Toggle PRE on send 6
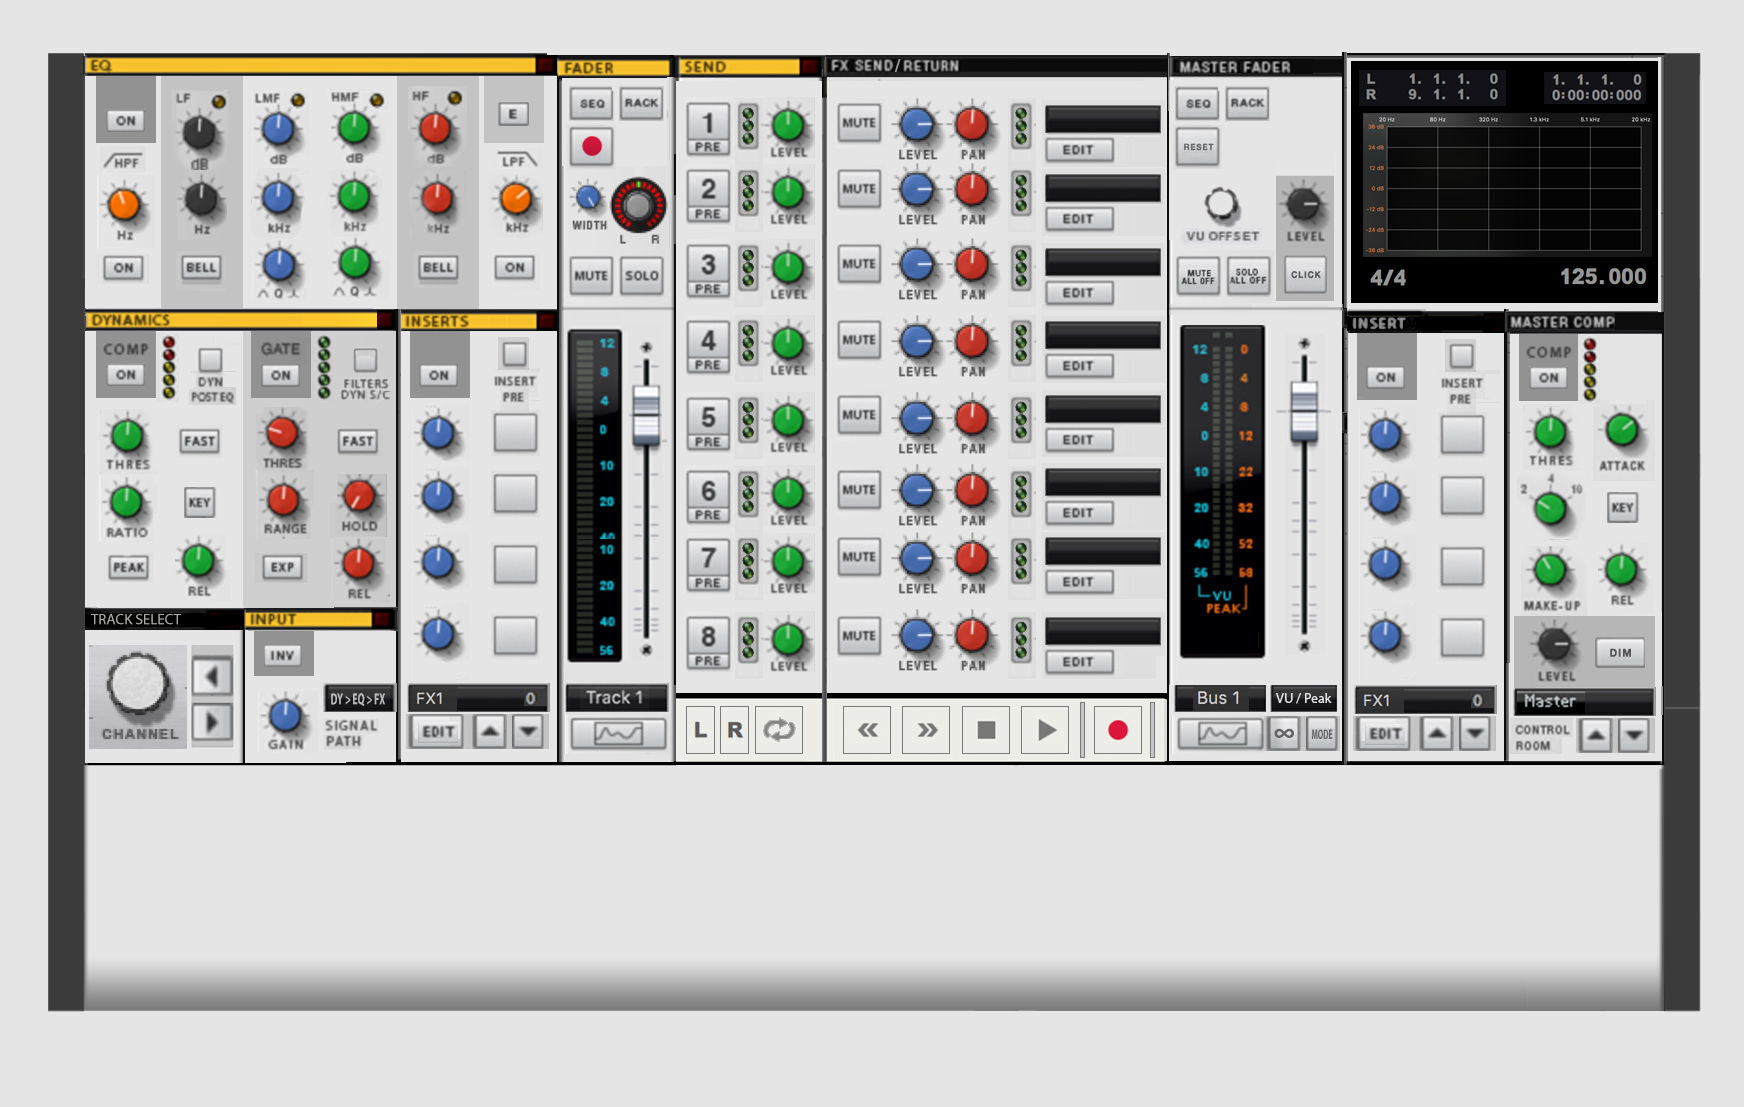This screenshot has height=1107, width=1744. coord(708,515)
